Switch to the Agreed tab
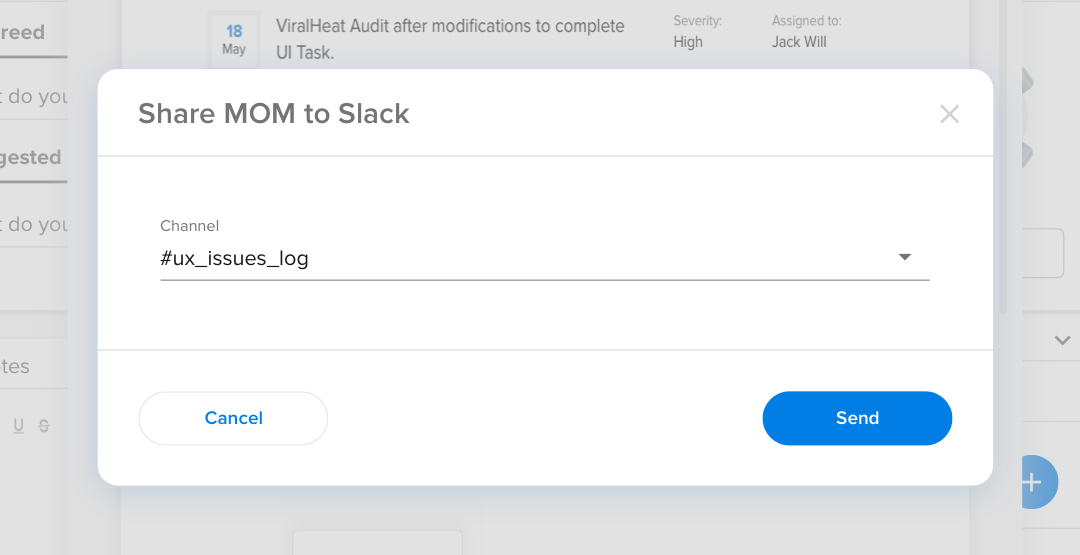Image resolution: width=1080 pixels, height=555 pixels. 24,33
